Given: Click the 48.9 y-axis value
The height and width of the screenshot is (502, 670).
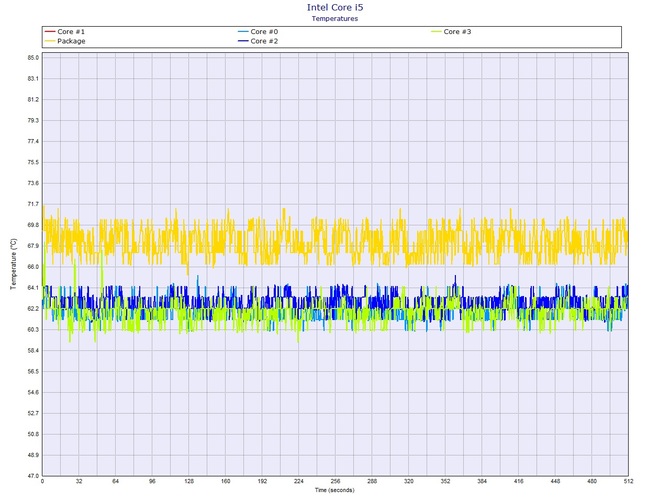Looking at the screenshot, I should [33, 455].
